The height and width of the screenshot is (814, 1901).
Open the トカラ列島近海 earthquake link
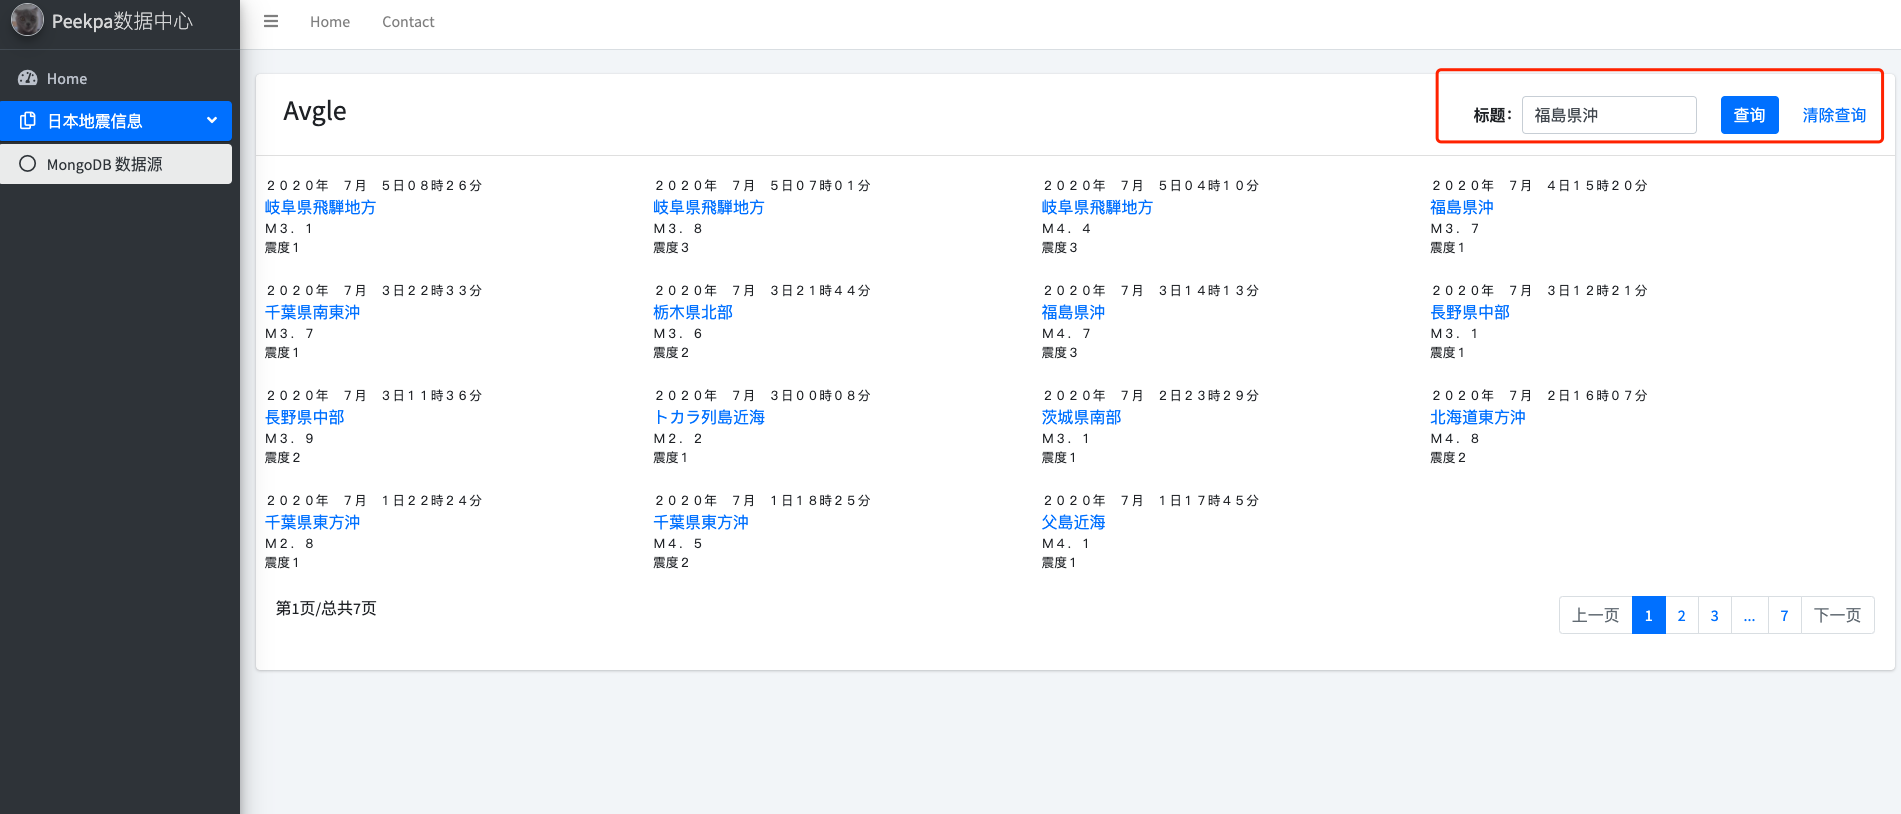pyautogui.click(x=709, y=417)
